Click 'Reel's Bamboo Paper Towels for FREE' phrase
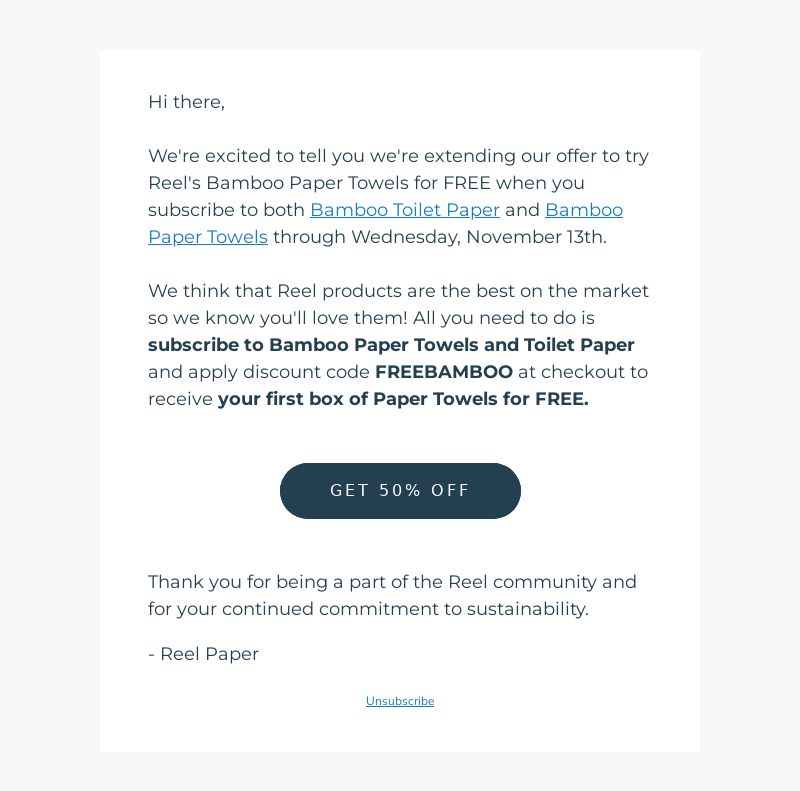The image size is (800, 791). [x=319, y=183]
